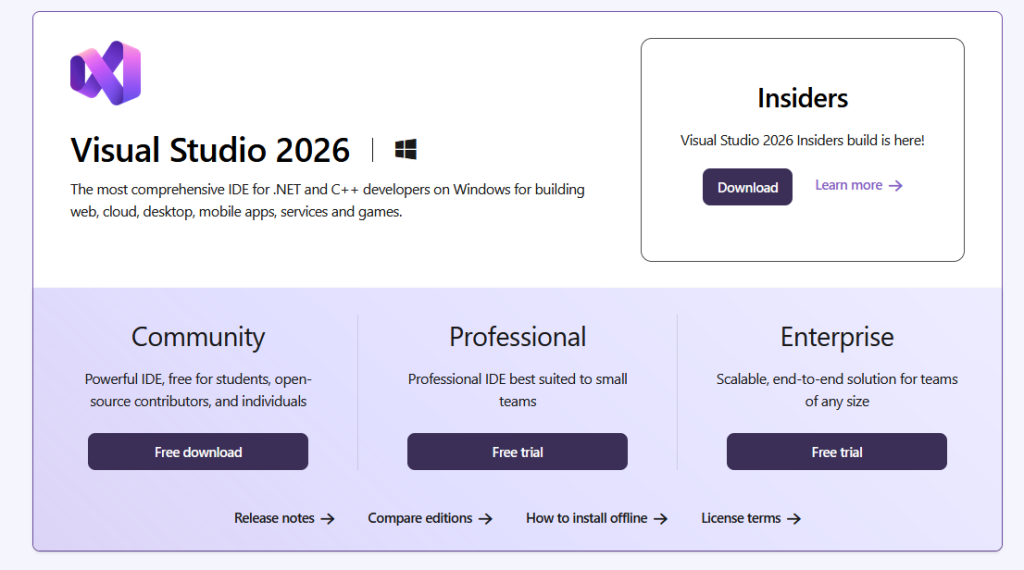Open How to install offline link
The height and width of the screenshot is (570, 1024).
[597, 518]
